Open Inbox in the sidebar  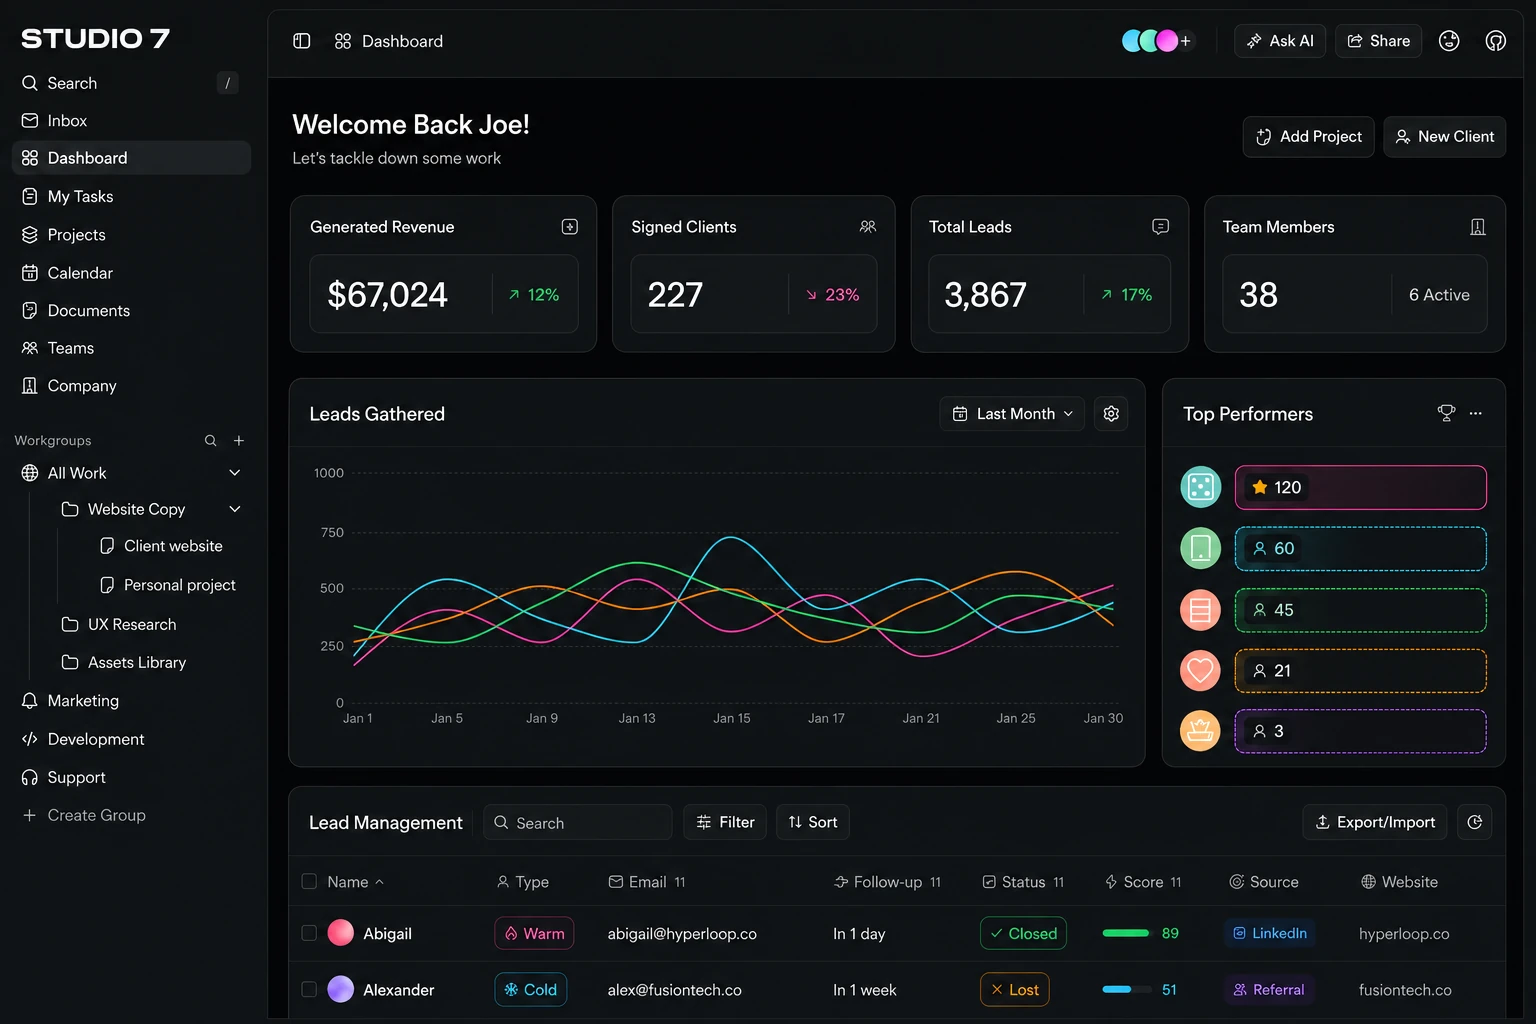[131, 121]
